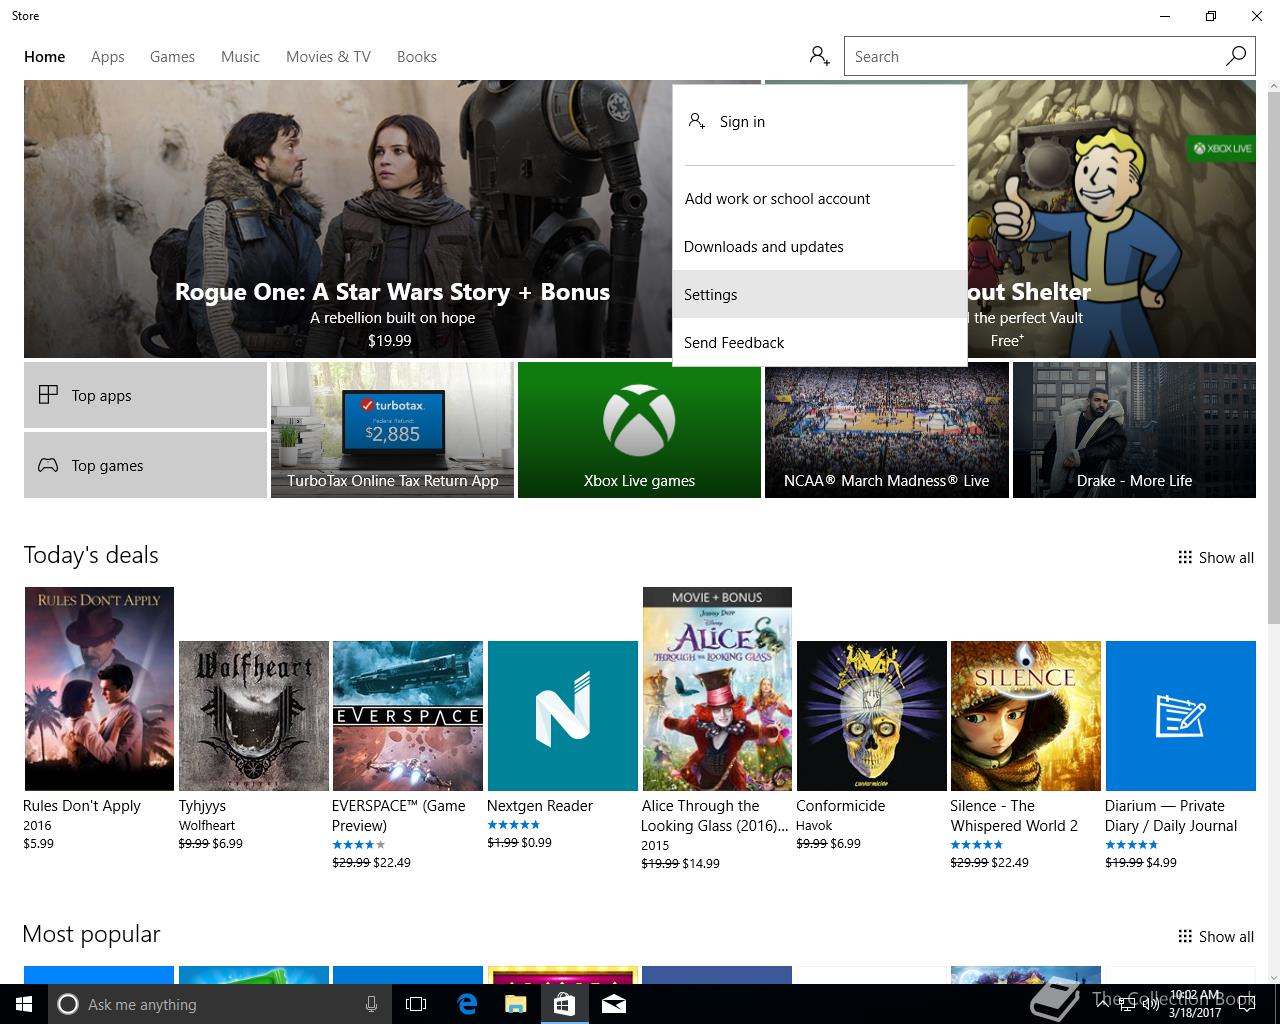
Task: Open Top games tile
Action: 145,465
